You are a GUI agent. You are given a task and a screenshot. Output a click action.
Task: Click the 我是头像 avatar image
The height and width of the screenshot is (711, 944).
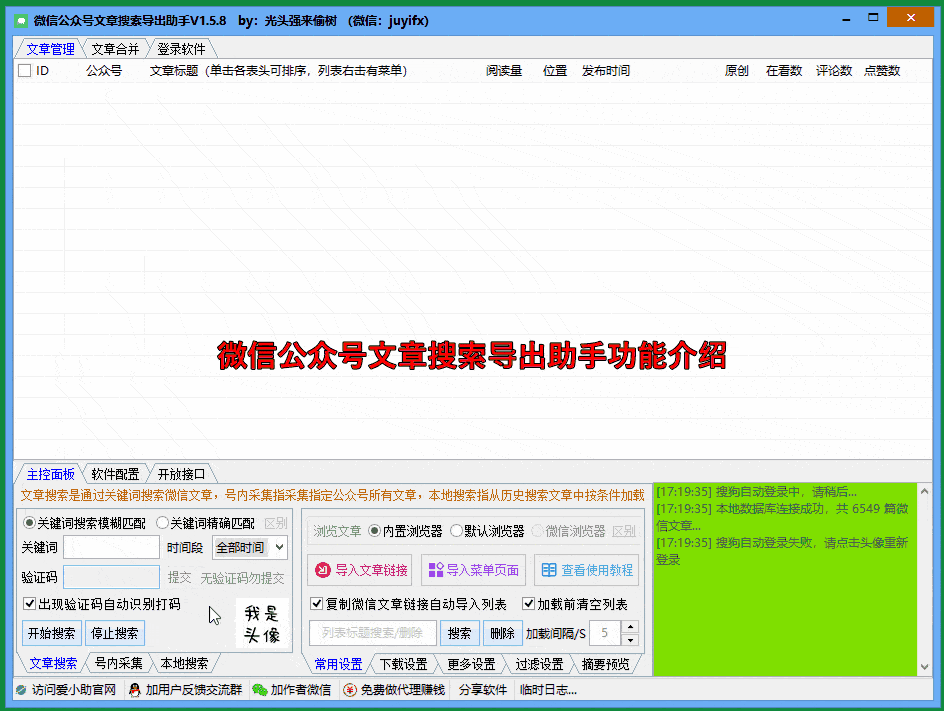click(x=262, y=625)
